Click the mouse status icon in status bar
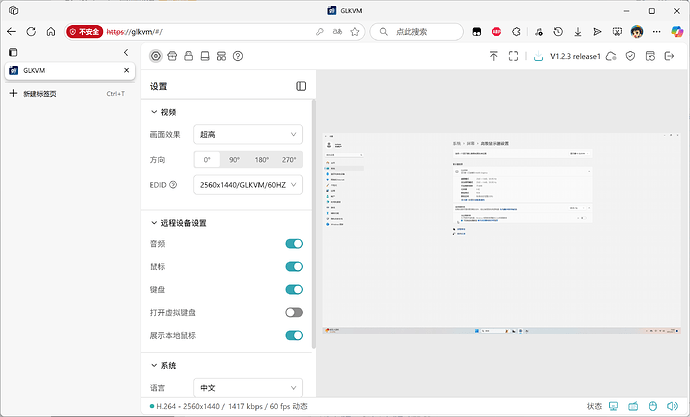Viewport: 690px width, 417px height. 652,406
